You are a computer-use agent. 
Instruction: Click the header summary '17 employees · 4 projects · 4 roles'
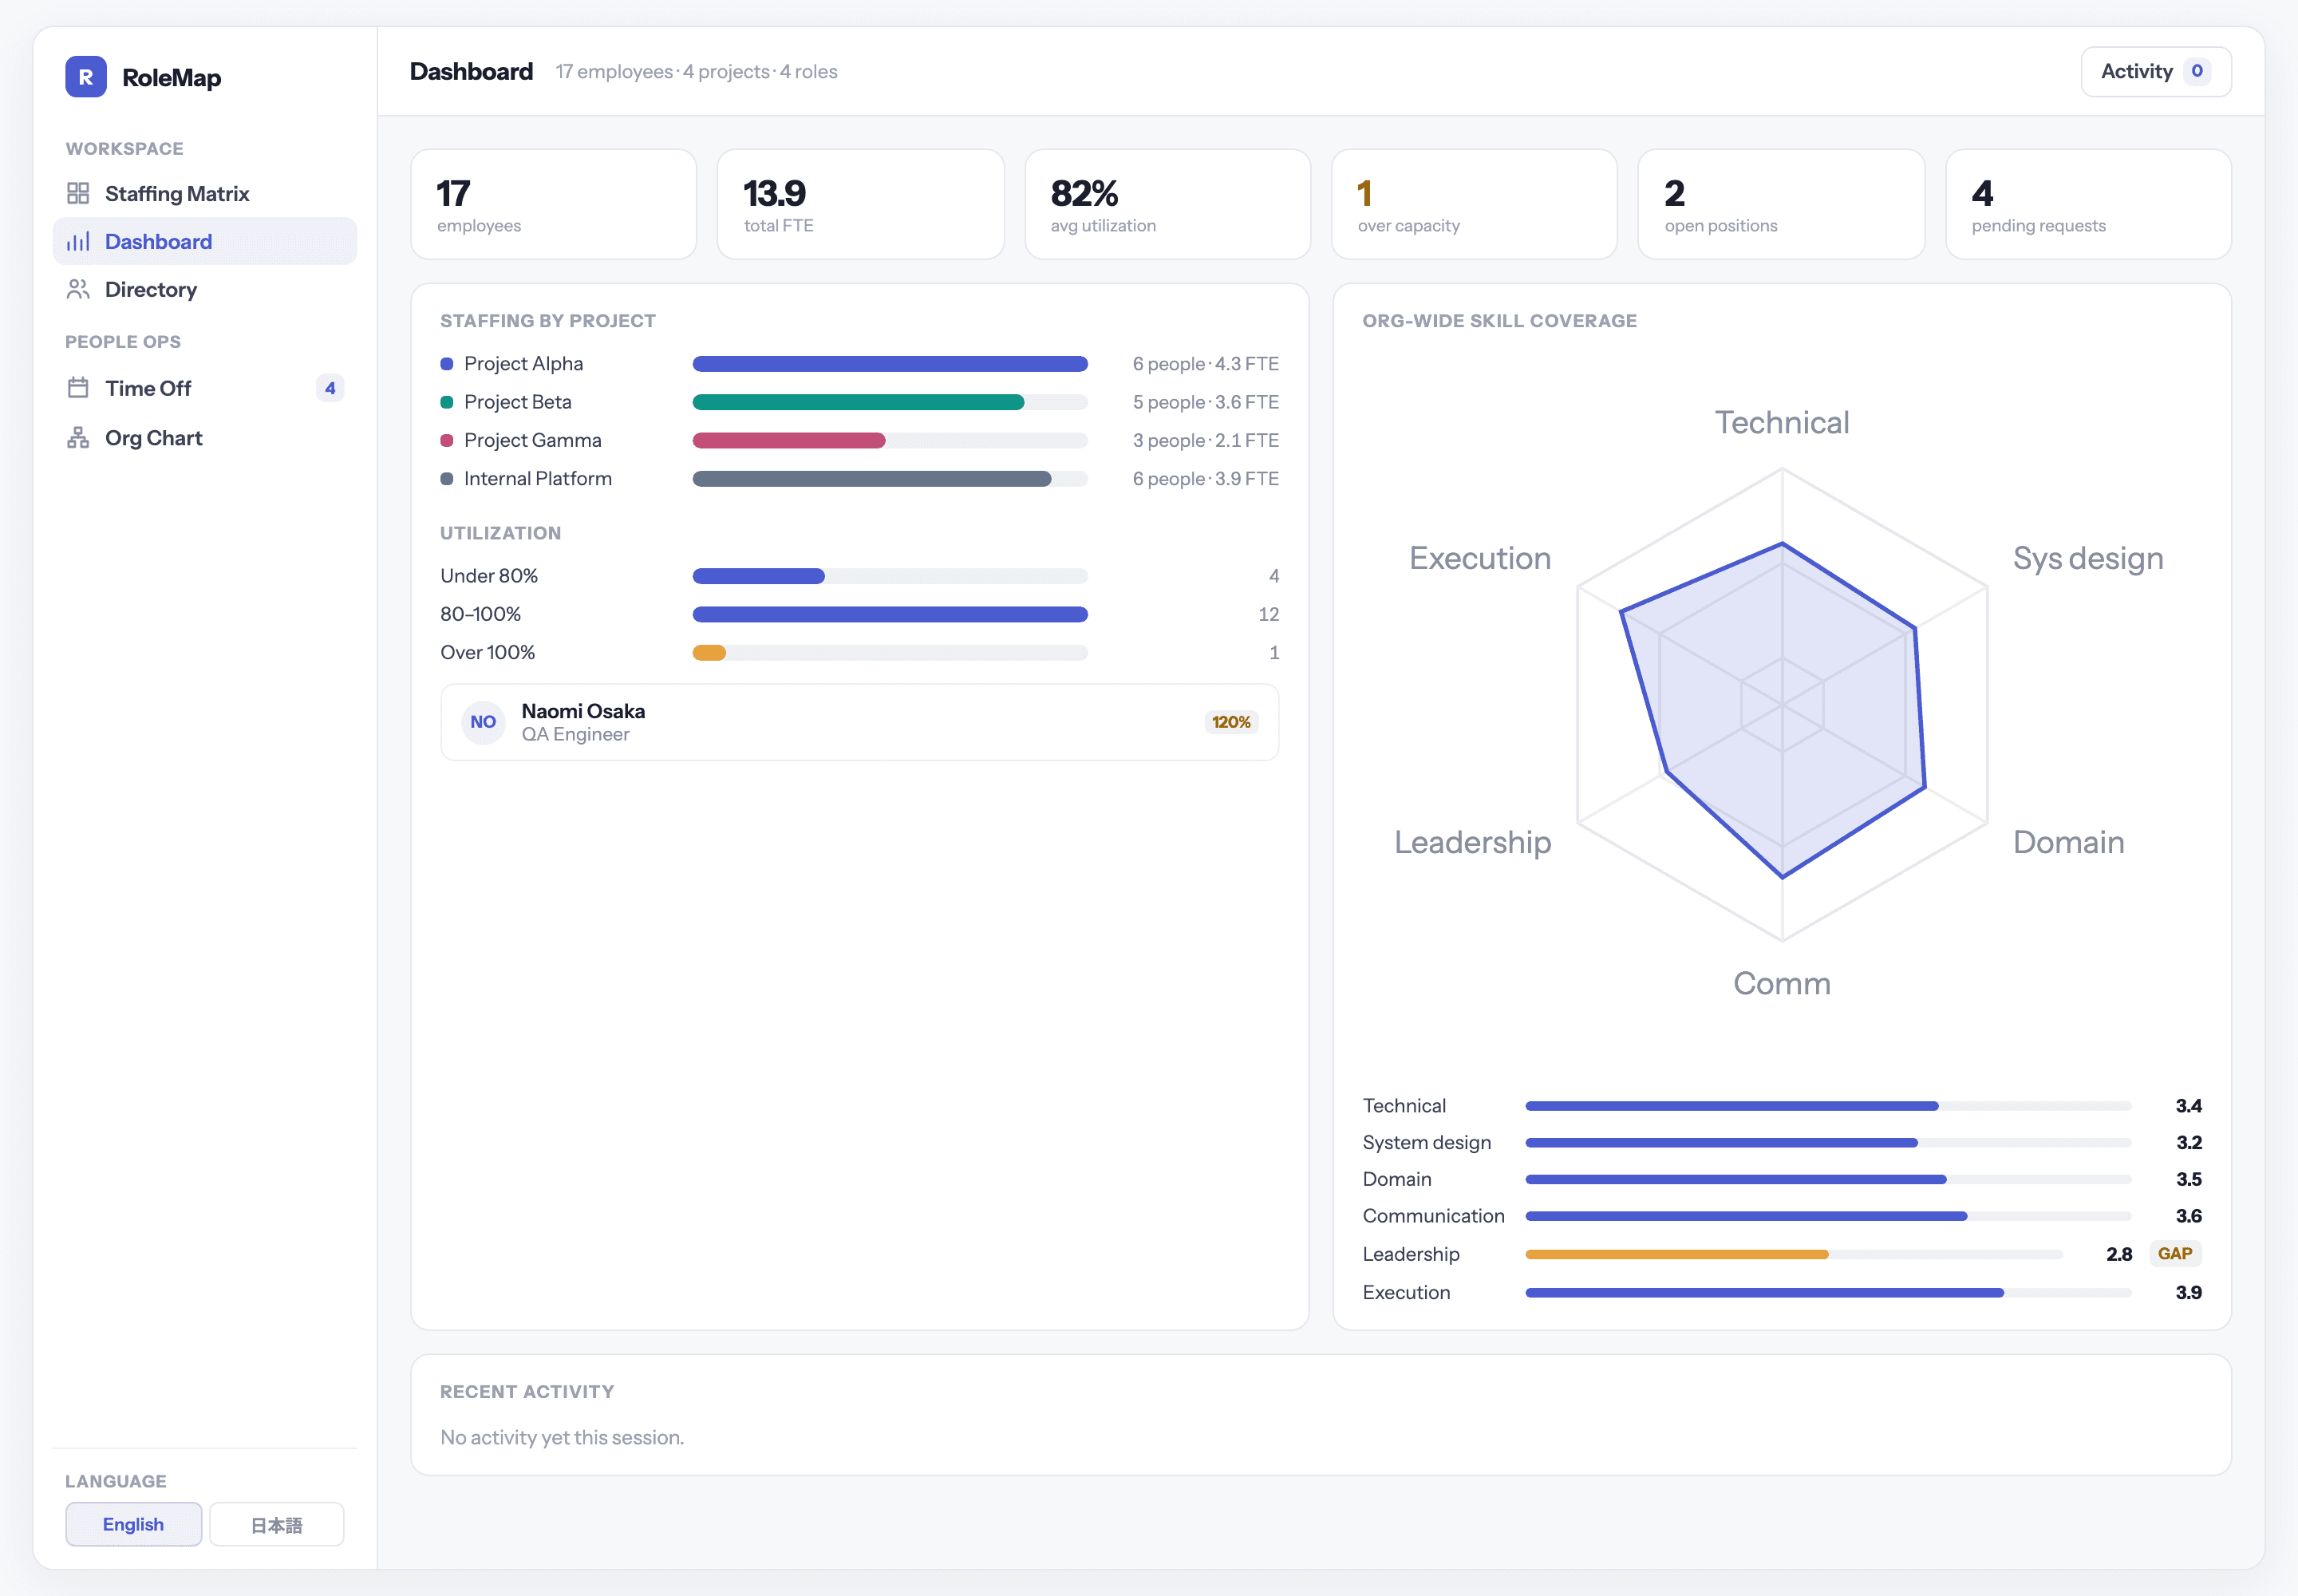point(696,72)
